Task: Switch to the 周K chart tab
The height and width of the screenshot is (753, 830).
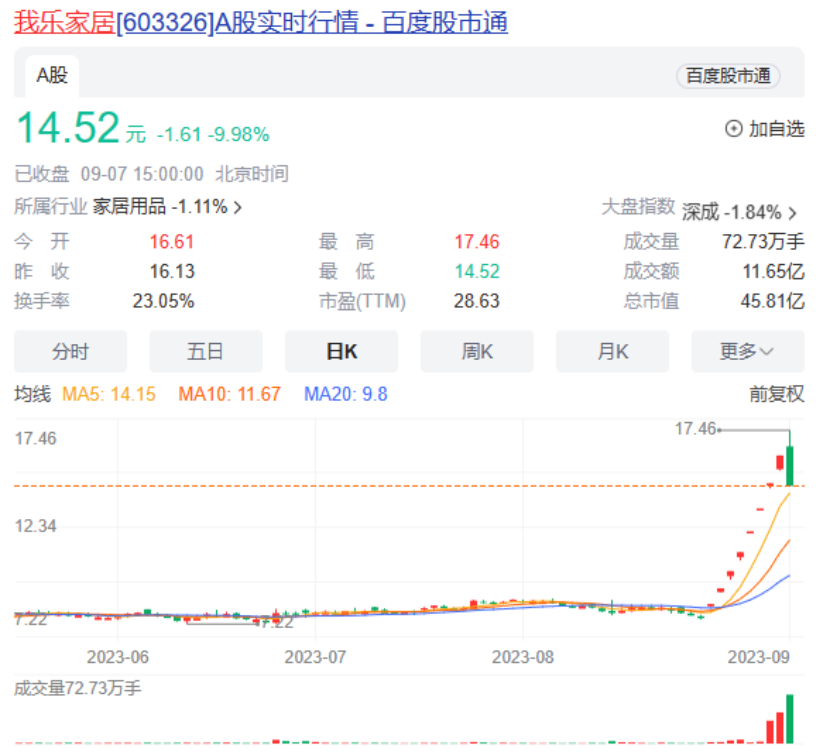Action: pos(477,351)
